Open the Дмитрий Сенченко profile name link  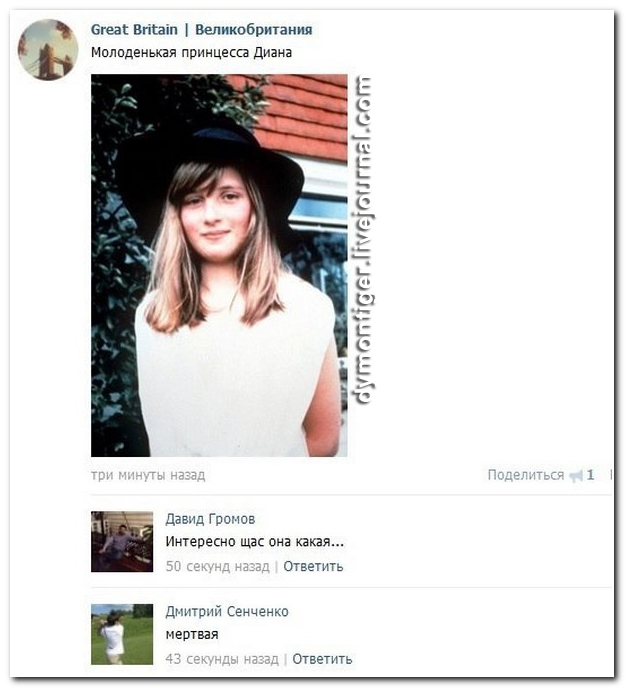(x=227, y=612)
